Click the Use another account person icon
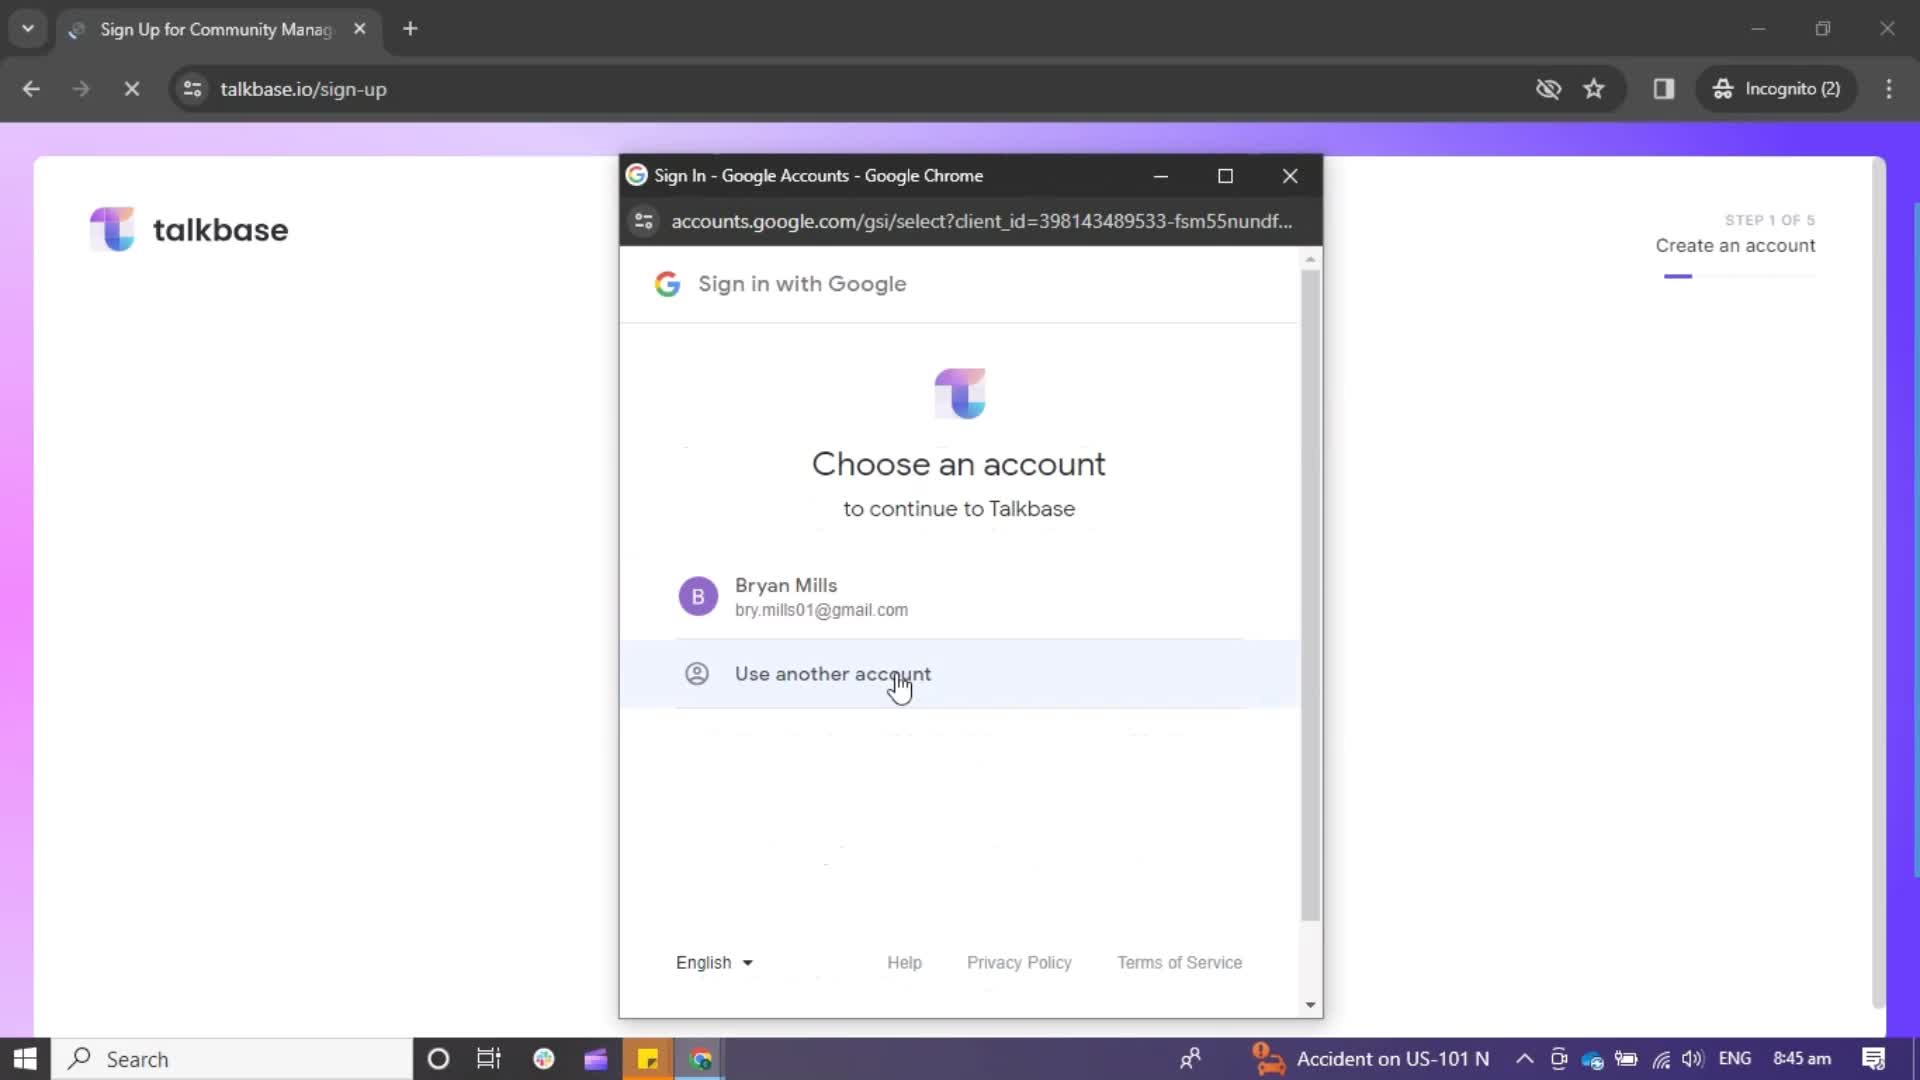1920x1080 pixels. pos(698,673)
